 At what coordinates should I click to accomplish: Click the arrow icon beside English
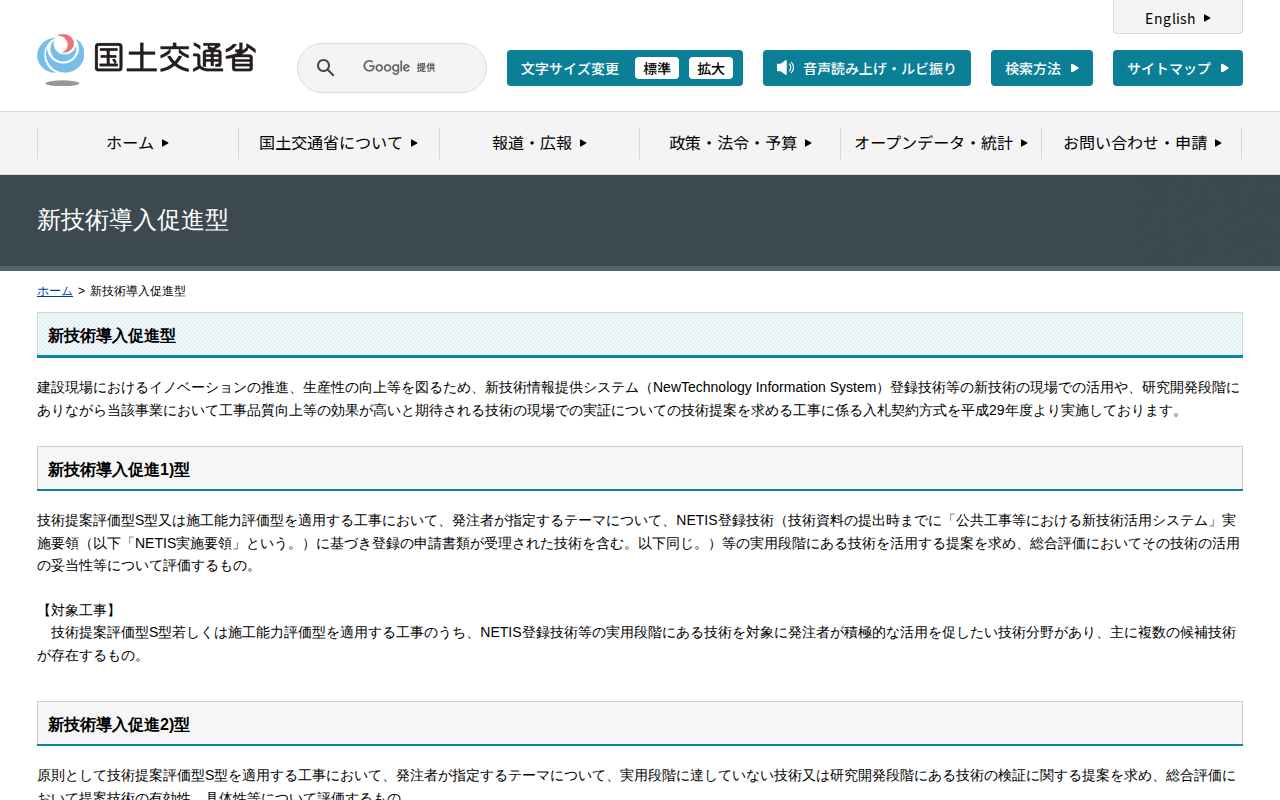(1207, 18)
